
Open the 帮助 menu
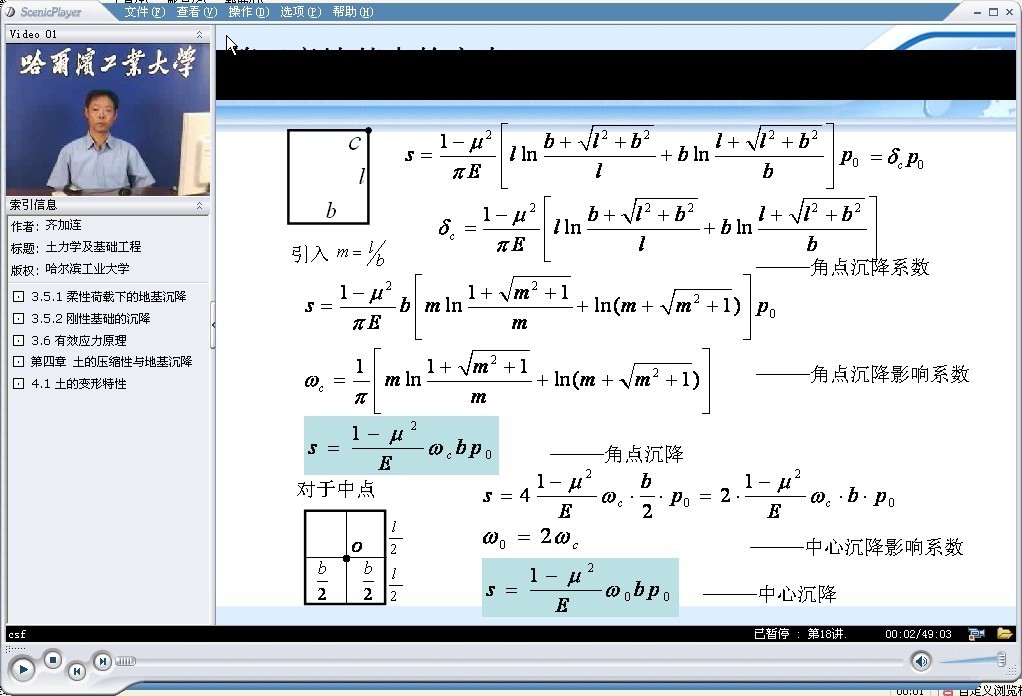(352, 12)
